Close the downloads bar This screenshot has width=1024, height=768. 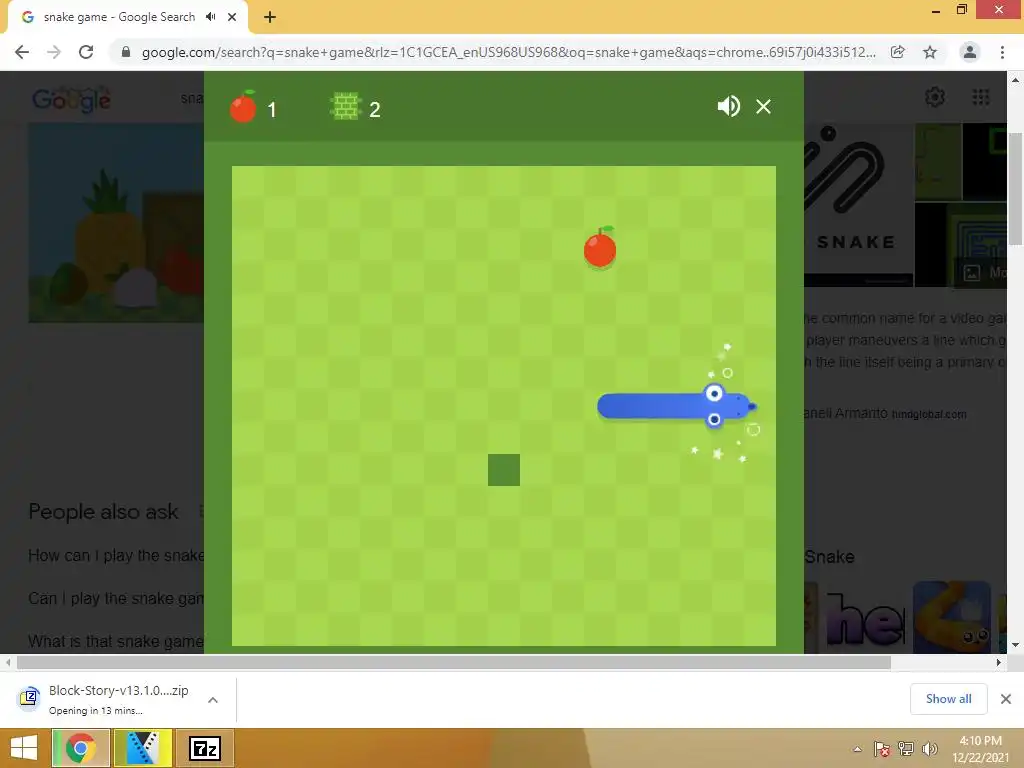(1006, 699)
